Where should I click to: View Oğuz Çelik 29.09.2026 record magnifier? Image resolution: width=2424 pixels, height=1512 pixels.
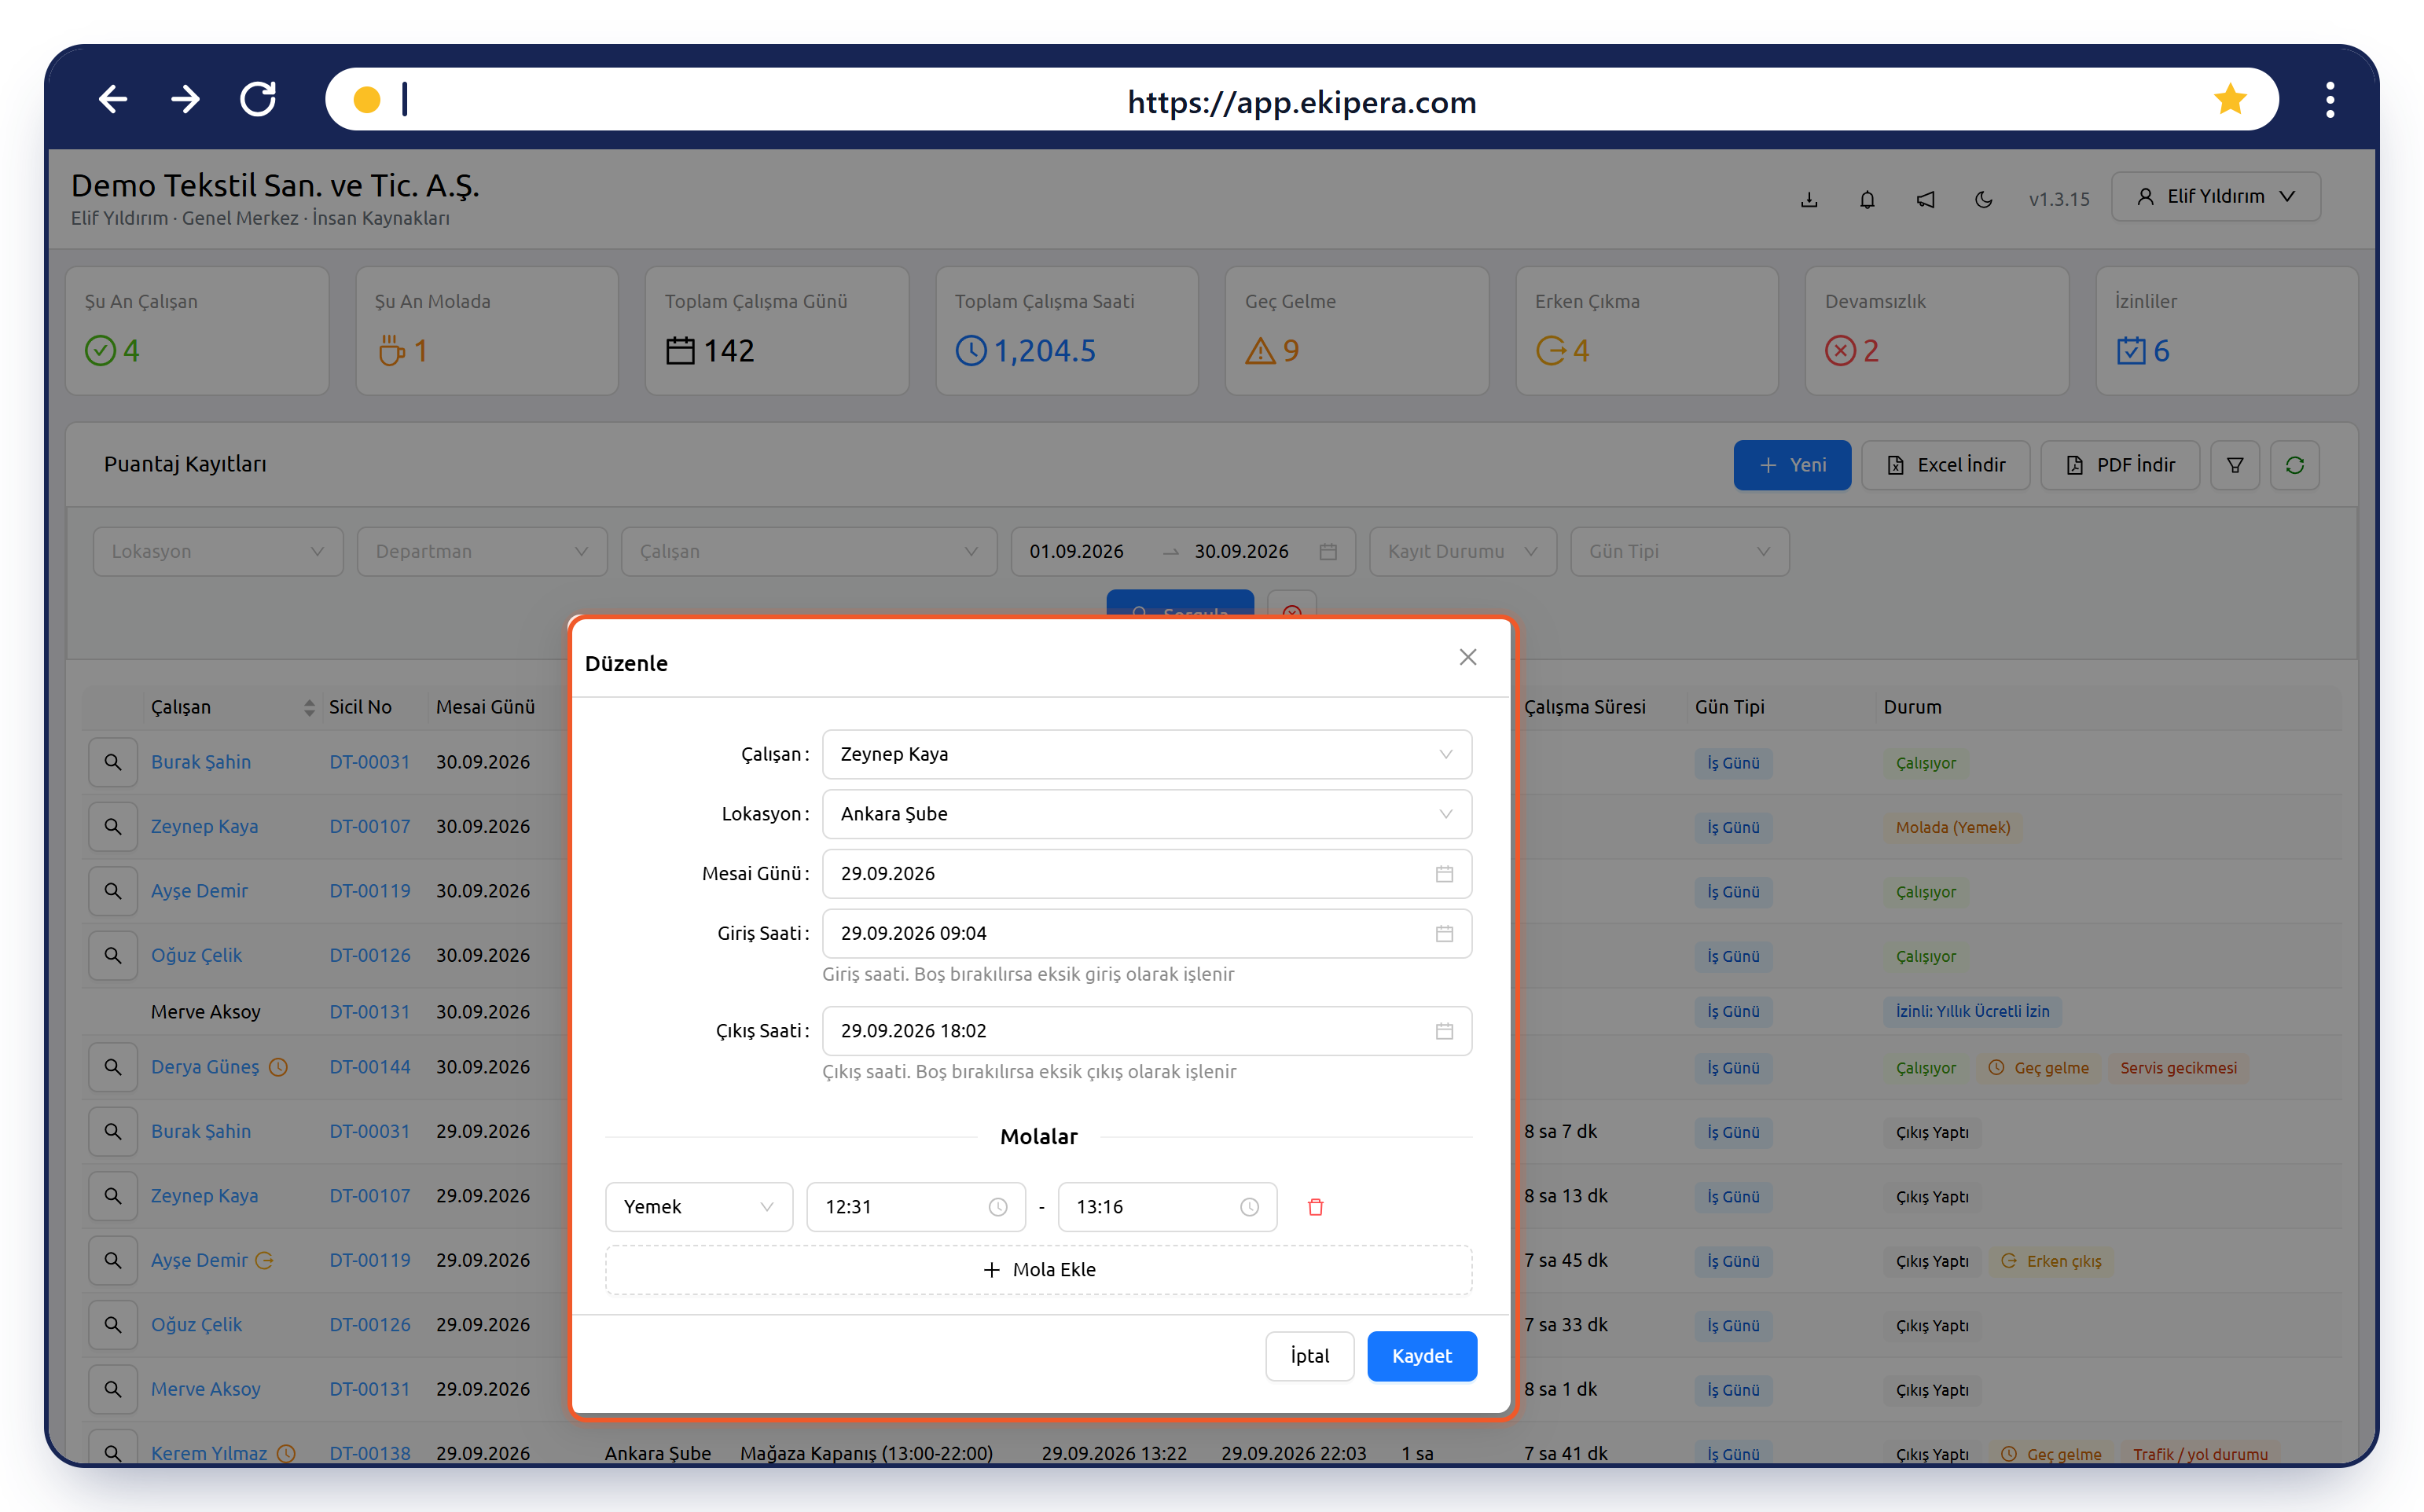click(x=113, y=1325)
